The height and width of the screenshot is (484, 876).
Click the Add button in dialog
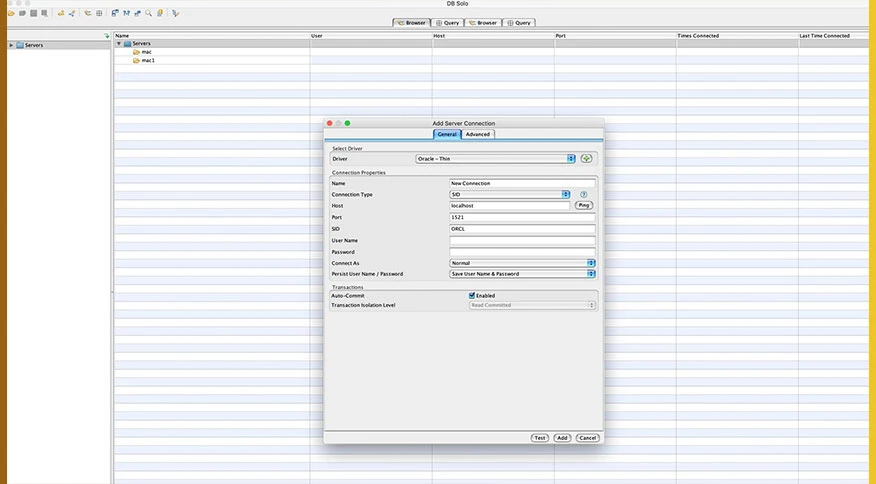coord(562,438)
